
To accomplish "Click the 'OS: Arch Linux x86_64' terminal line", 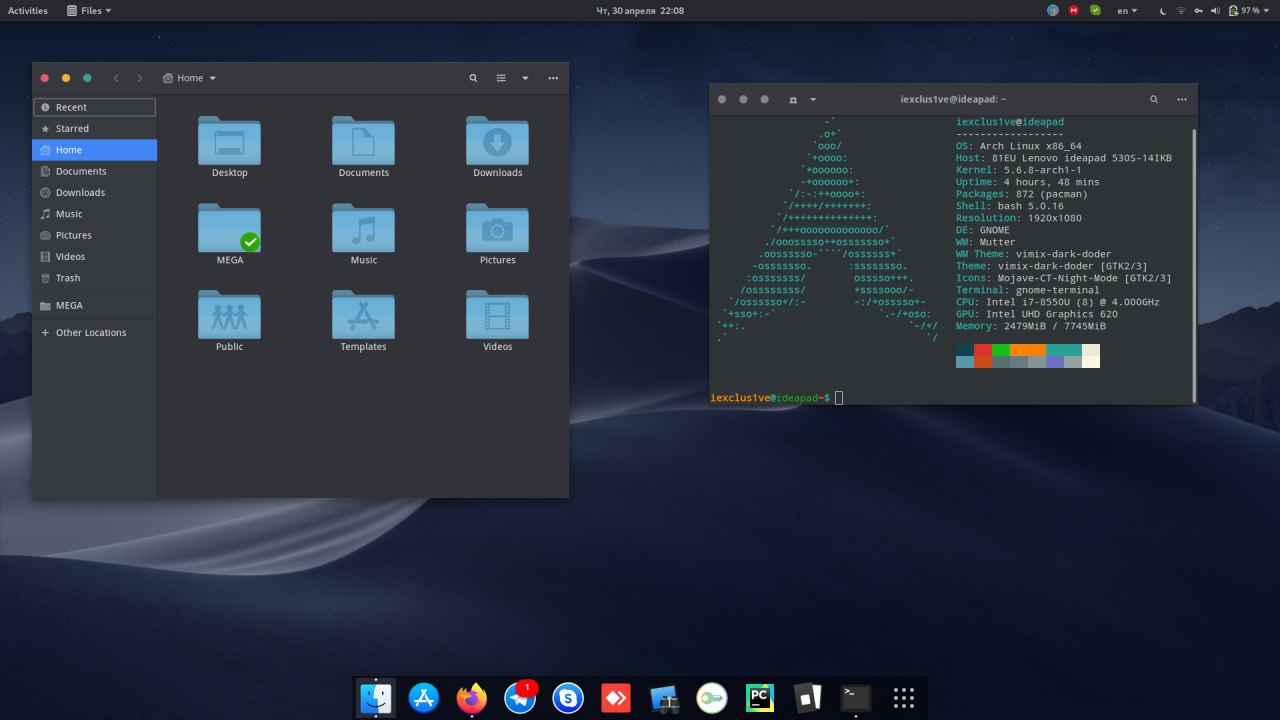I will click(1018, 146).
